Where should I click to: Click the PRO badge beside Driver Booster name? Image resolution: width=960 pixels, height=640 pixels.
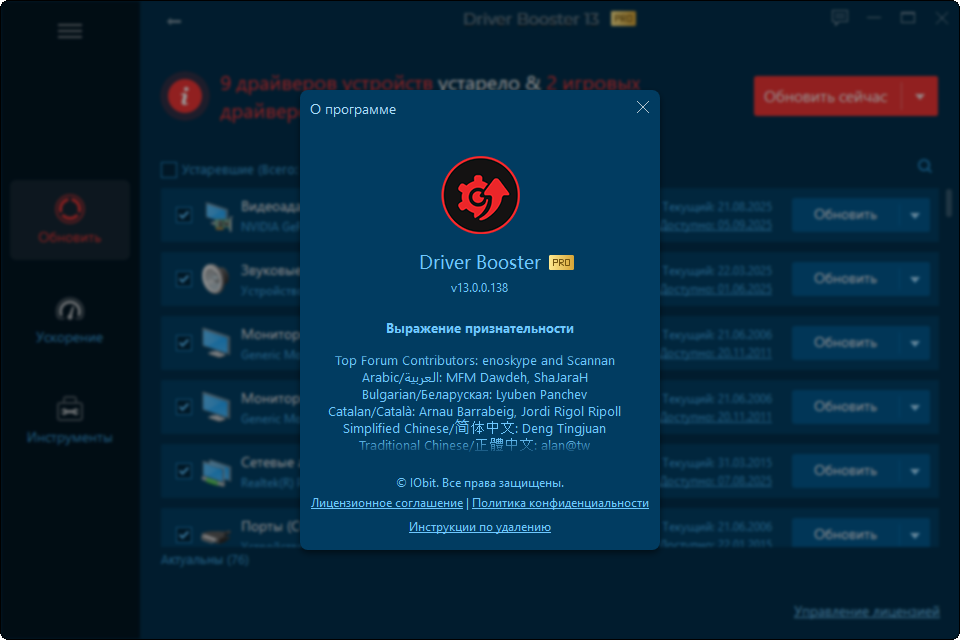561,263
